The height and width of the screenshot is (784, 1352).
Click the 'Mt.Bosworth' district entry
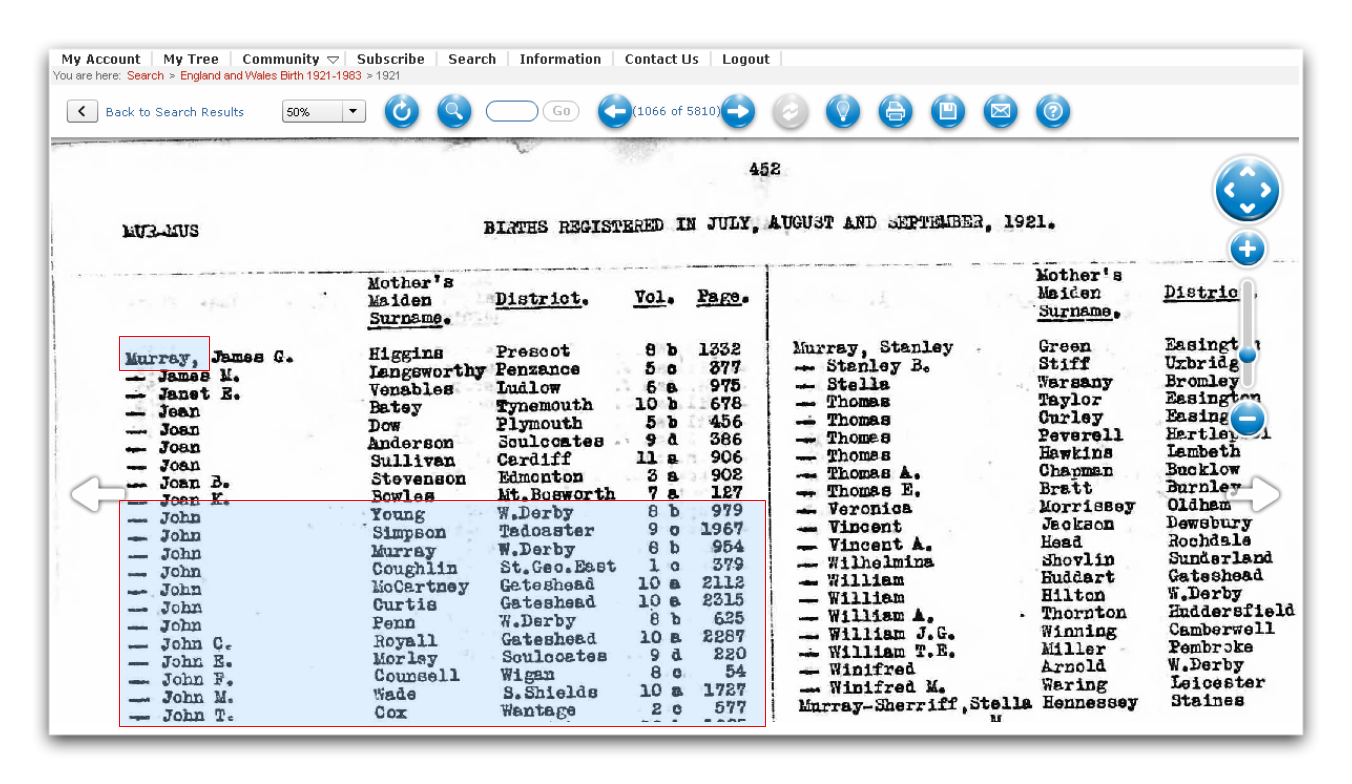click(557, 495)
